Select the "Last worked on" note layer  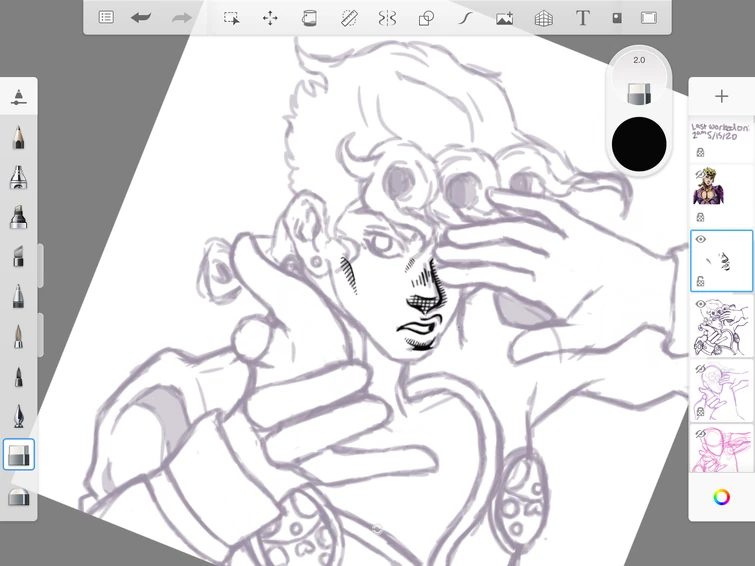pos(721,139)
